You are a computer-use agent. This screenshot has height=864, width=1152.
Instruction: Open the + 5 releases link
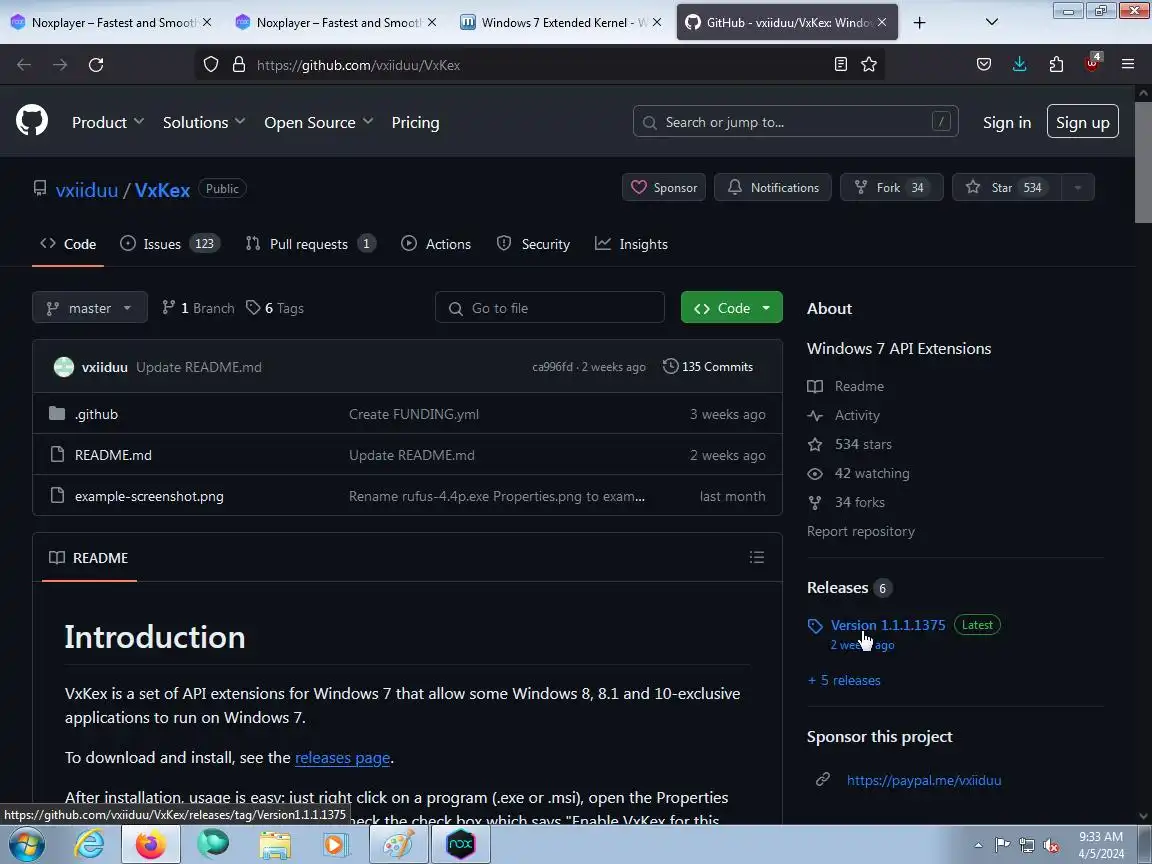843,680
